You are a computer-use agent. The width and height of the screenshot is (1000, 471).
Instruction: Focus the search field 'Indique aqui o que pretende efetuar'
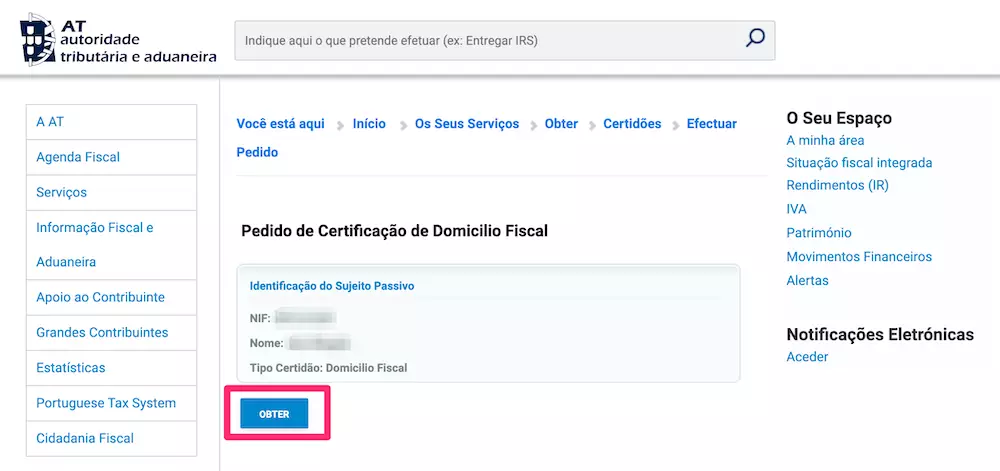(x=504, y=41)
